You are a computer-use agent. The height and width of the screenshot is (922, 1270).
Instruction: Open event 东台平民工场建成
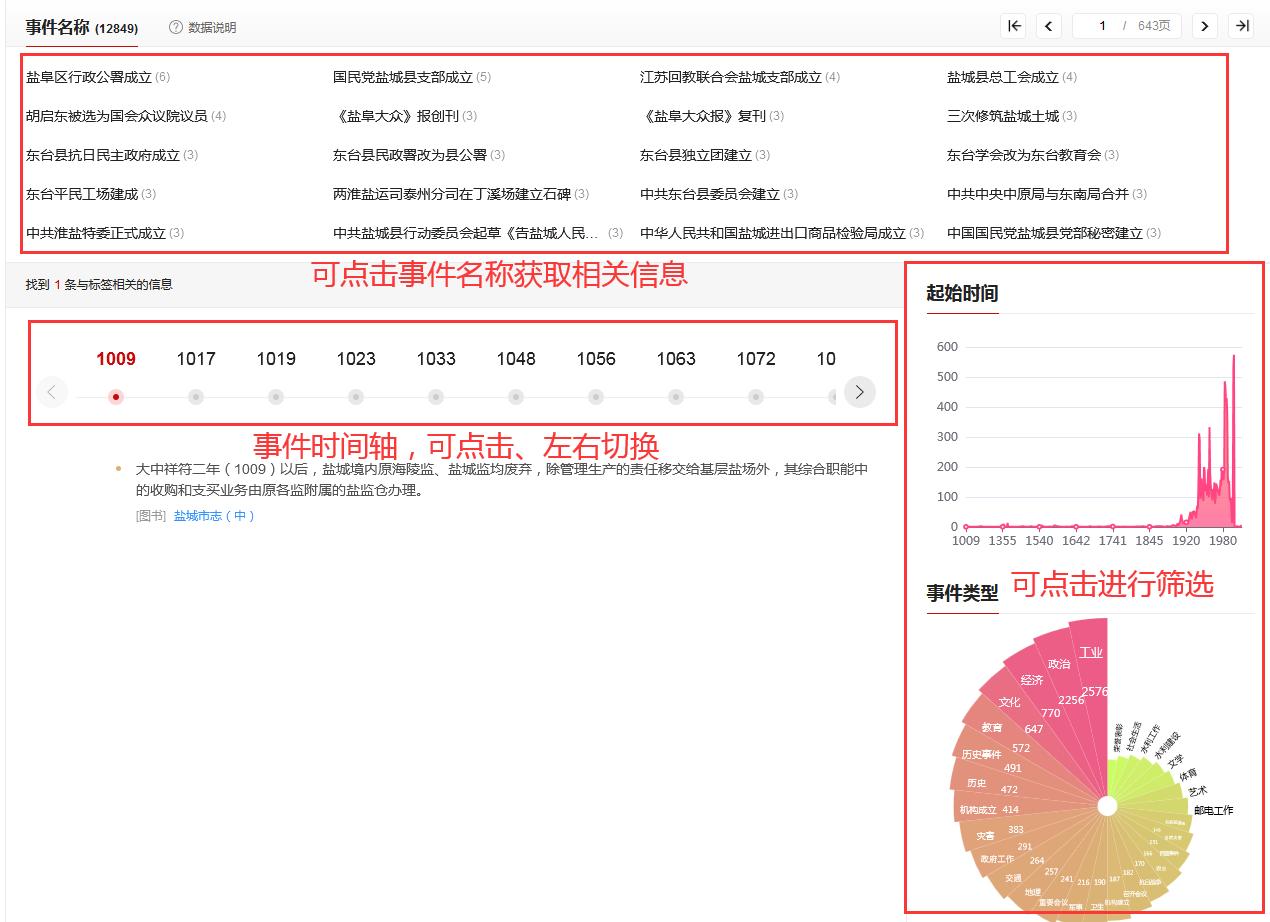(x=82, y=194)
